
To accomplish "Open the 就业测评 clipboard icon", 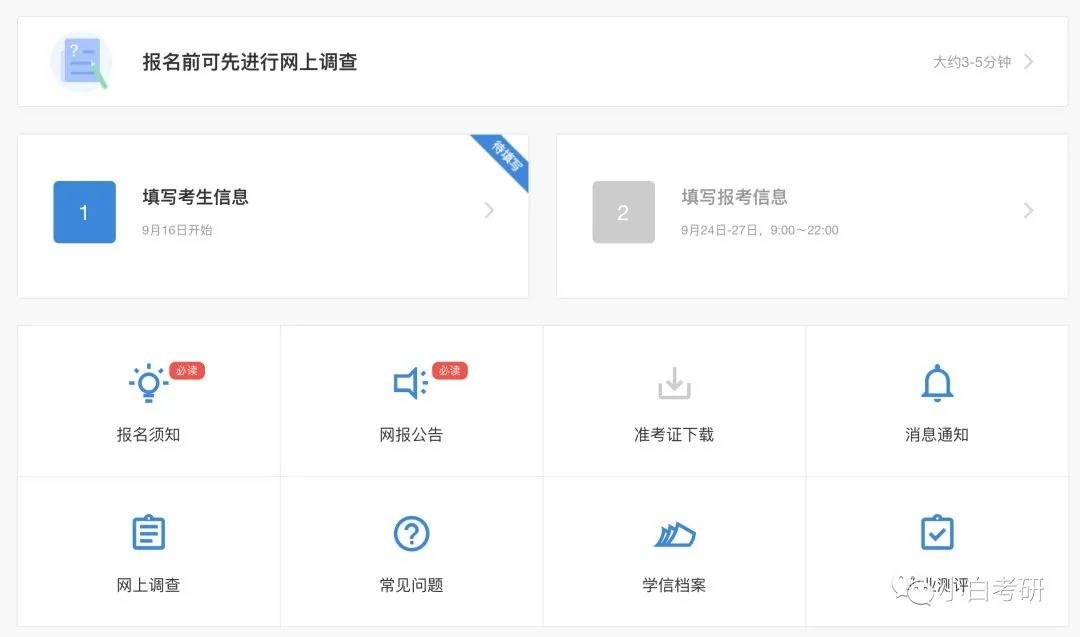I will click(936, 533).
